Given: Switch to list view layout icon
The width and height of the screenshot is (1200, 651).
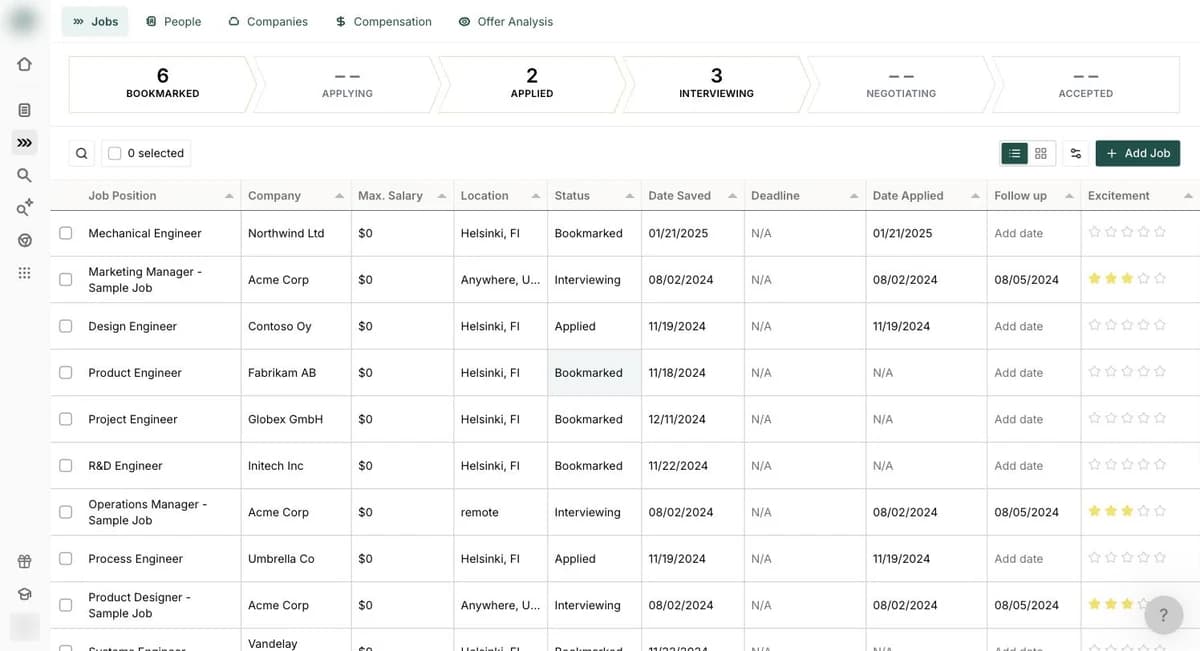Looking at the screenshot, I should point(1015,153).
